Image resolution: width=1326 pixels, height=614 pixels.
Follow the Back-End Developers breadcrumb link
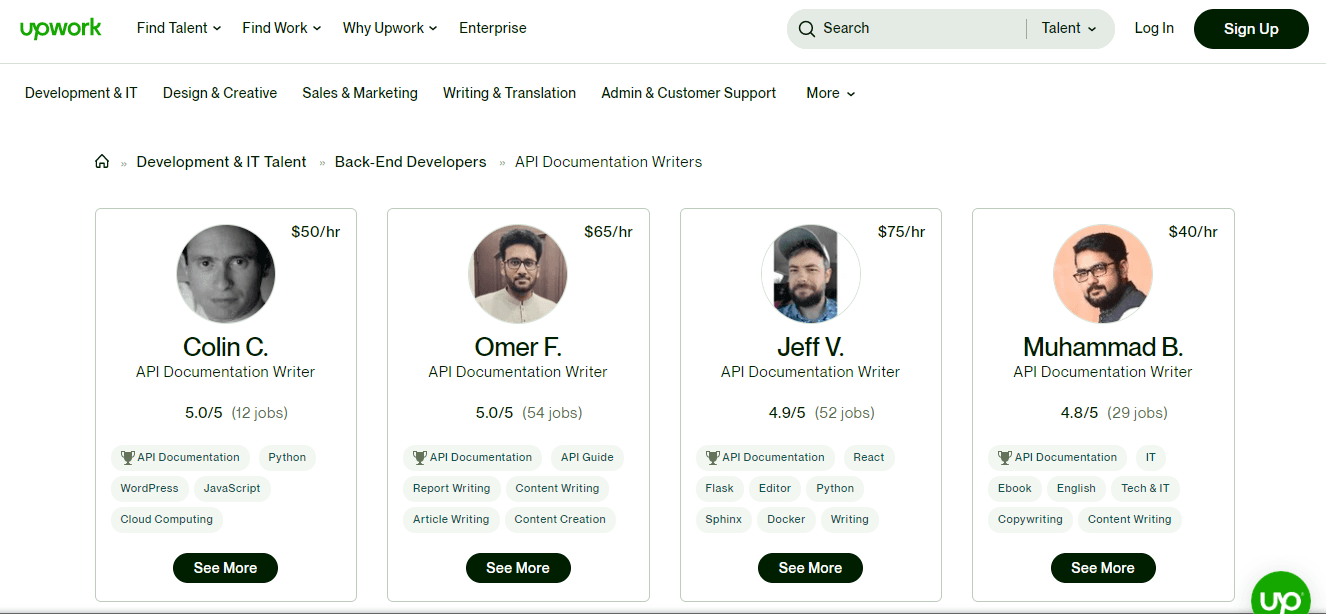(x=410, y=162)
